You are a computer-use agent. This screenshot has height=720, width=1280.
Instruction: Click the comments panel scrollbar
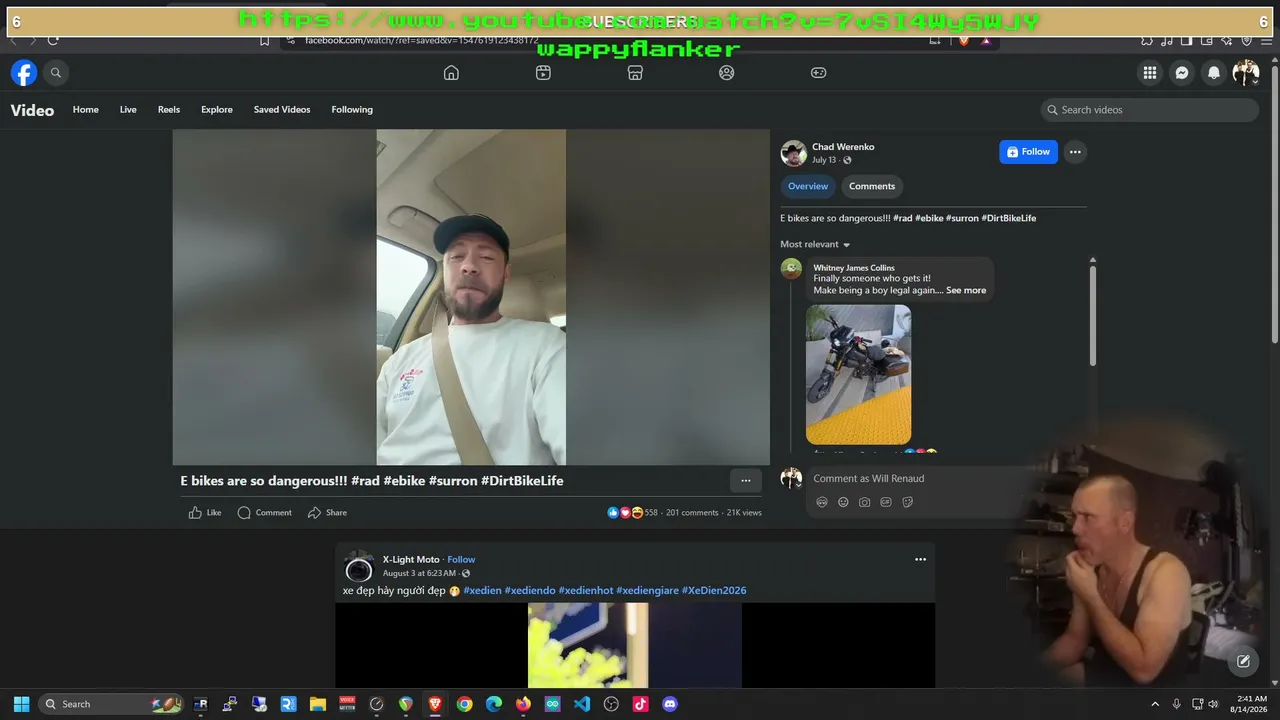pos(1092,314)
